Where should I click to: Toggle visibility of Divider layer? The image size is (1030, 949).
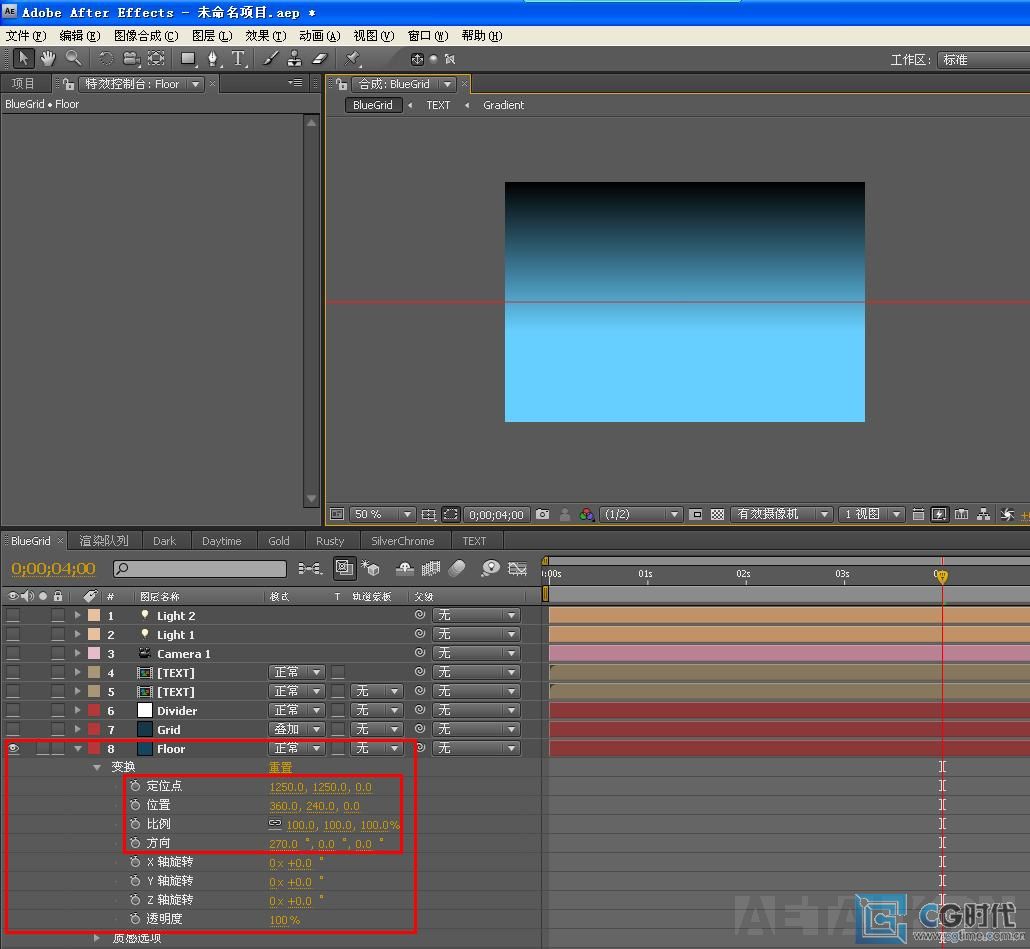13,711
